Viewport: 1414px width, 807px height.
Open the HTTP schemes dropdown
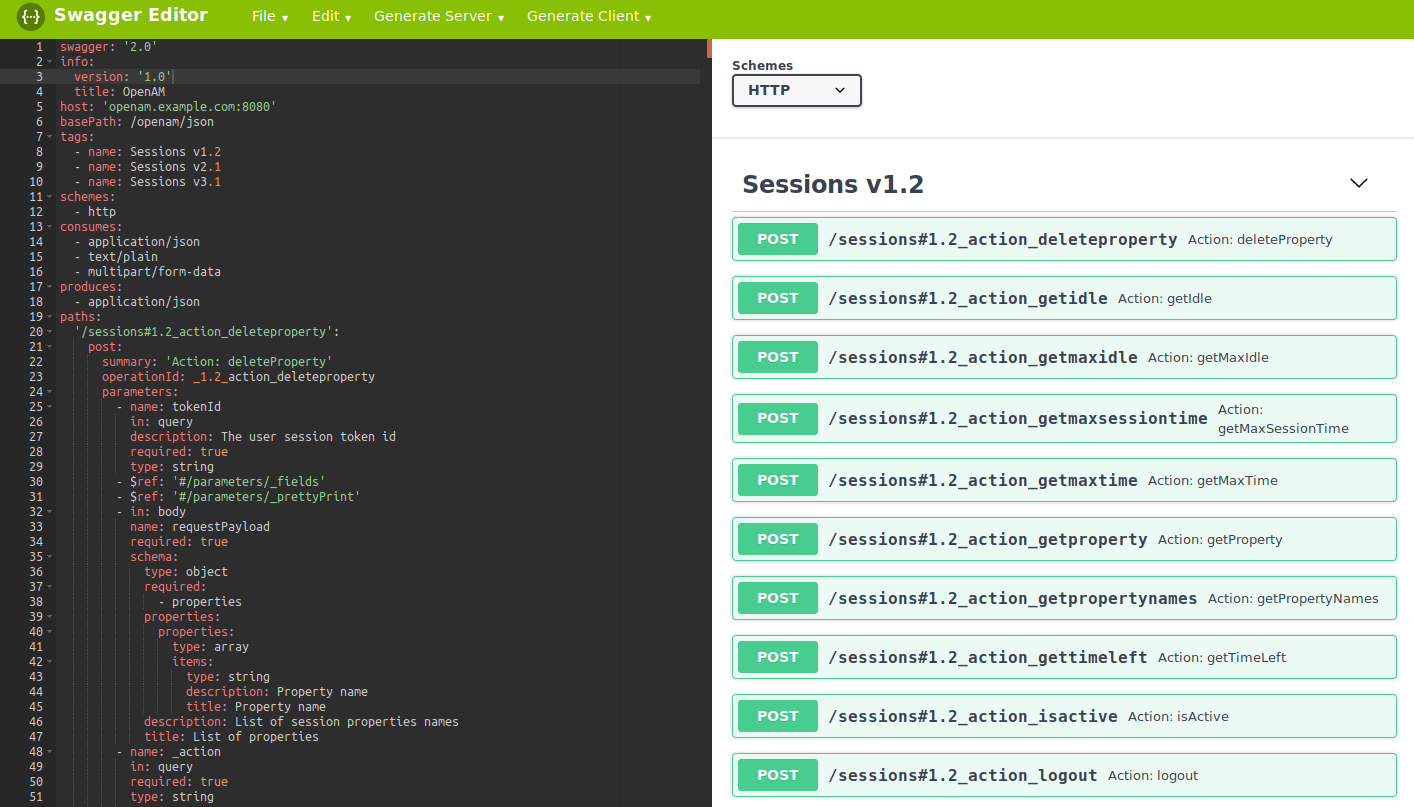pos(796,90)
